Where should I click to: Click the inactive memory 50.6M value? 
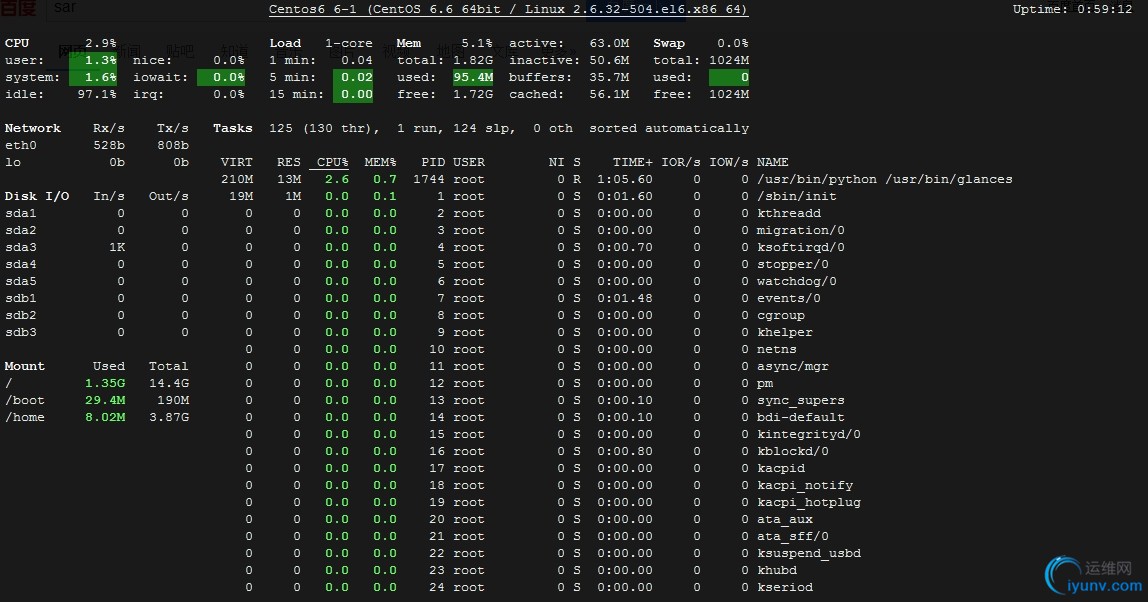[x=609, y=60]
